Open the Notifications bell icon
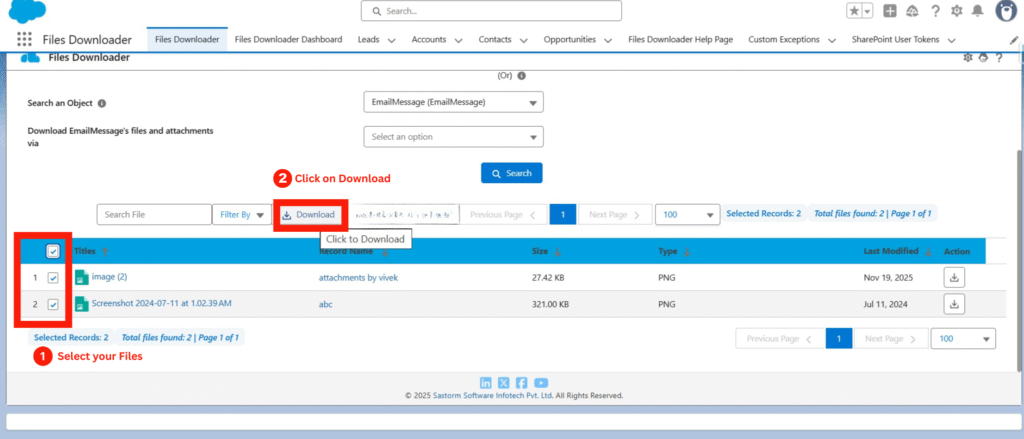This screenshot has width=1024, height=439. coord(978,11)
